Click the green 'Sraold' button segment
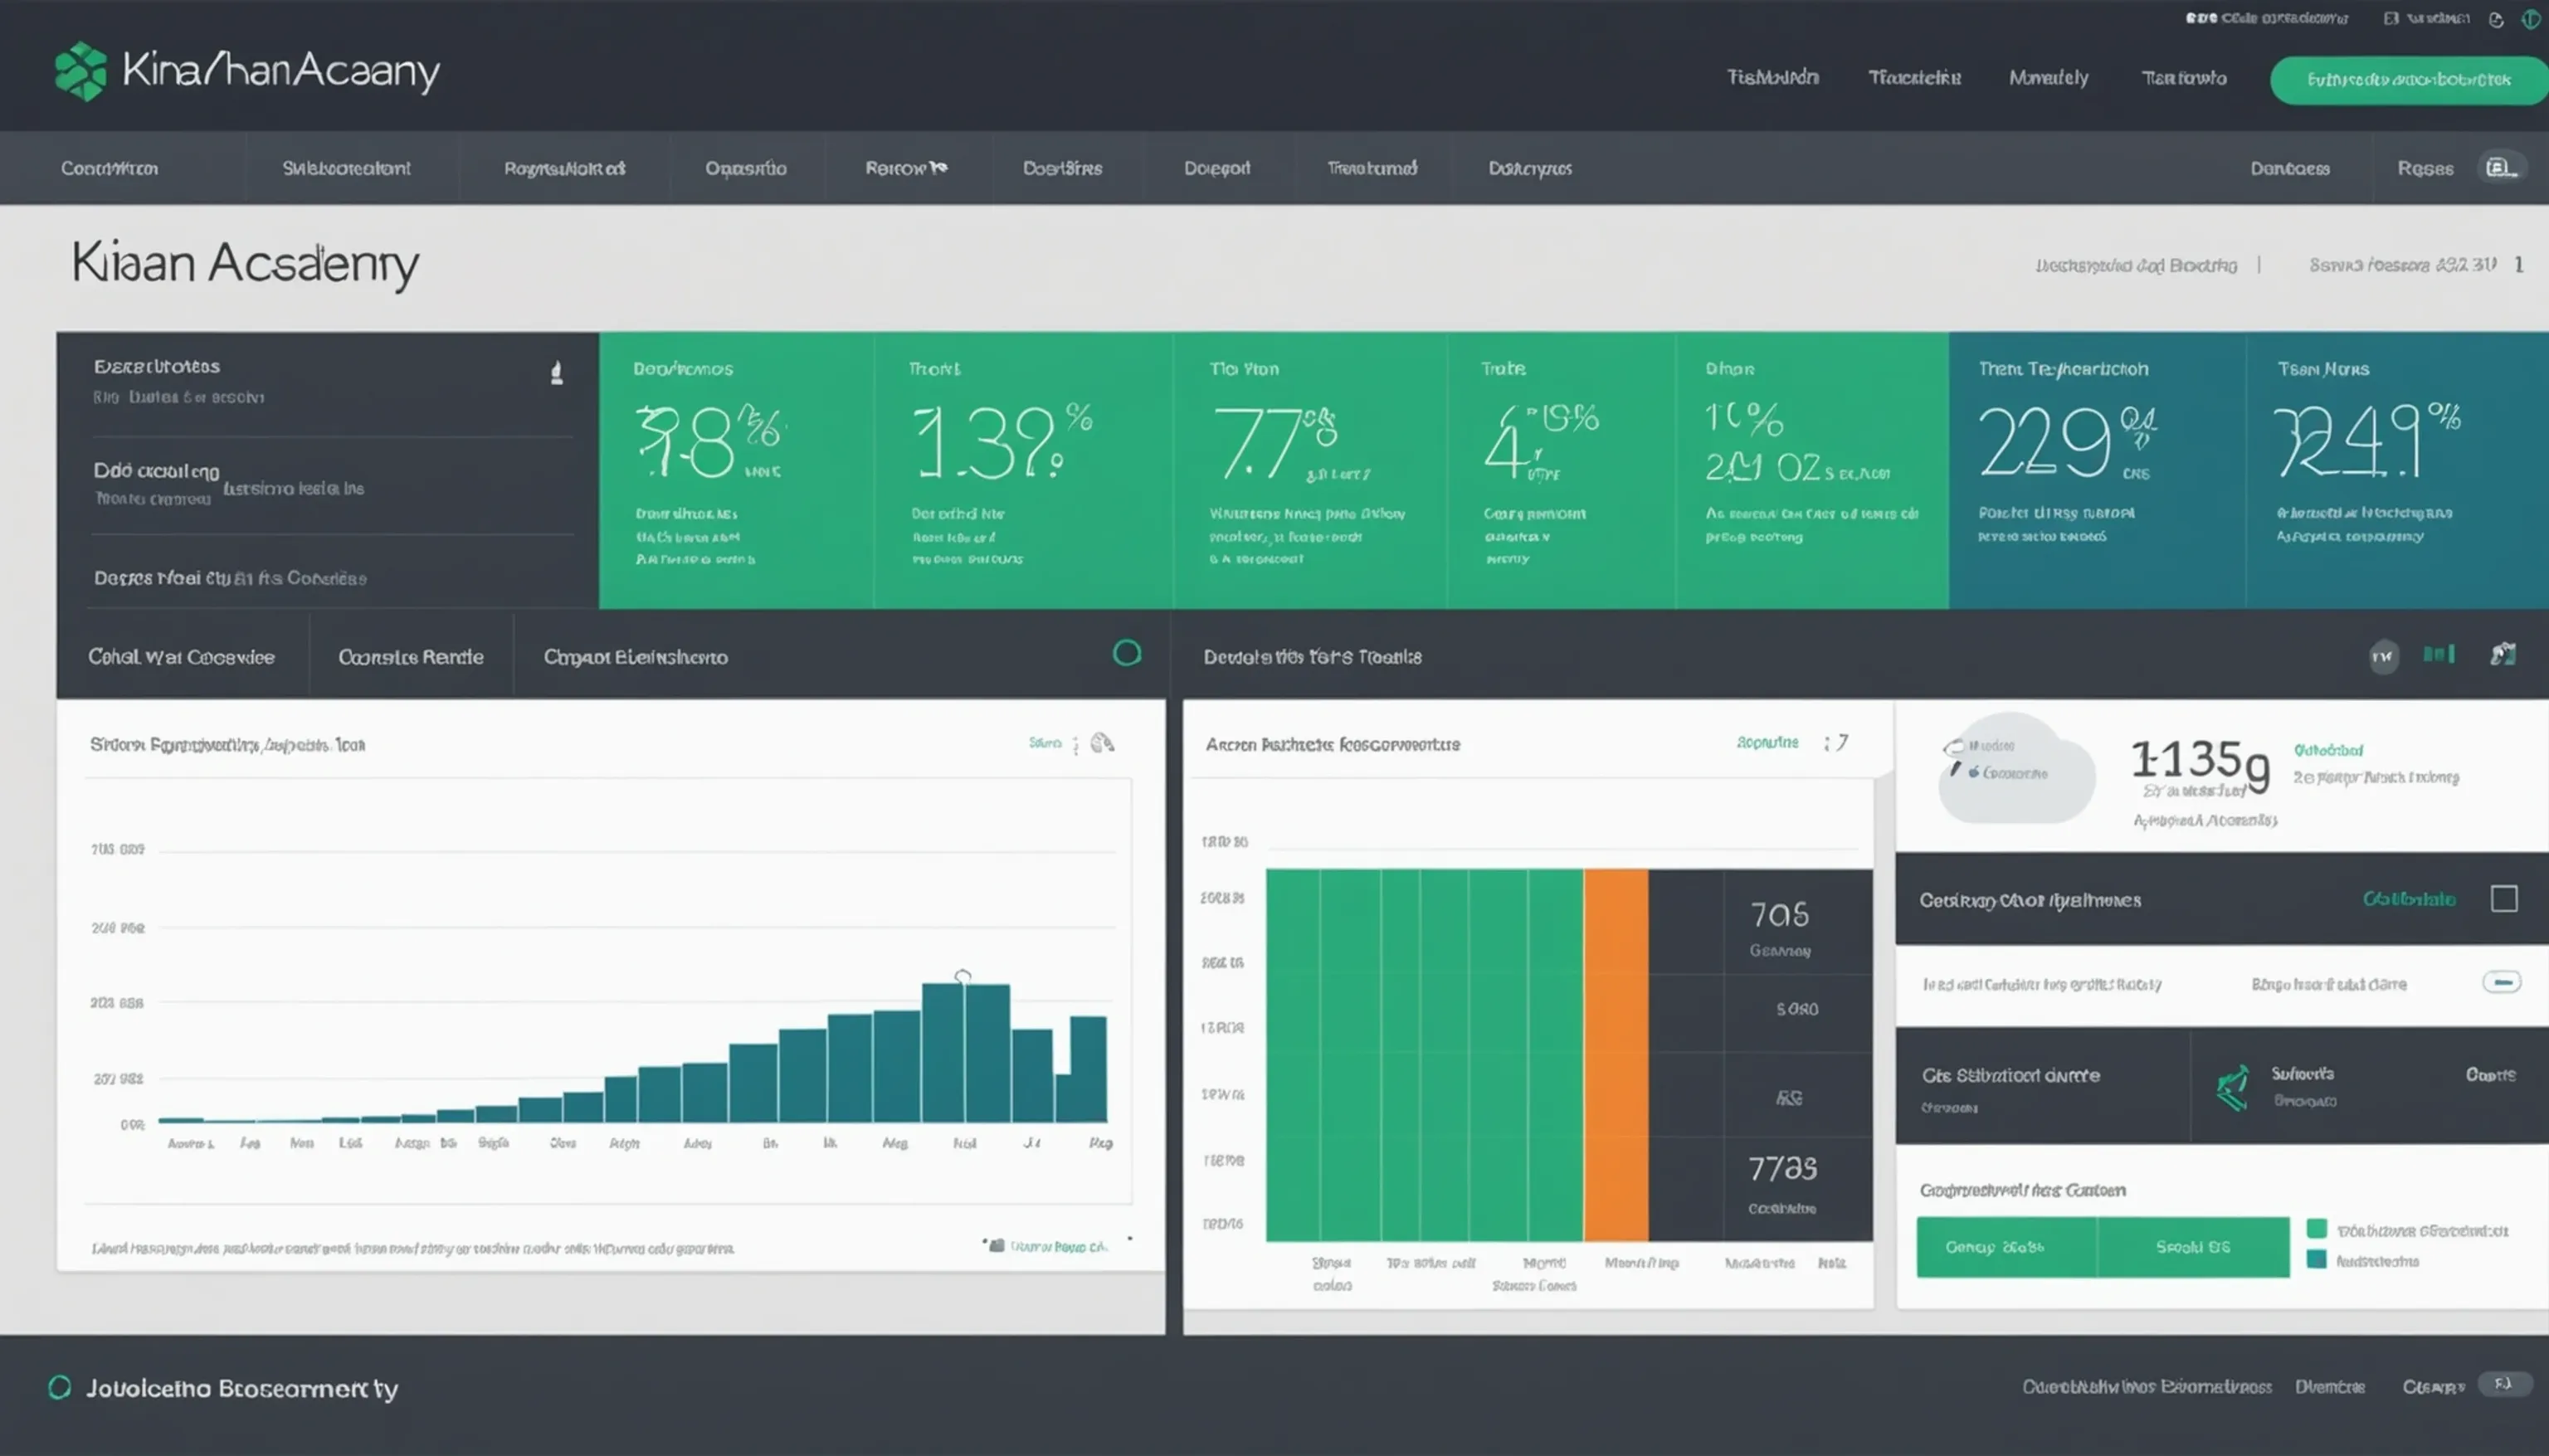 point(2193,1246)
